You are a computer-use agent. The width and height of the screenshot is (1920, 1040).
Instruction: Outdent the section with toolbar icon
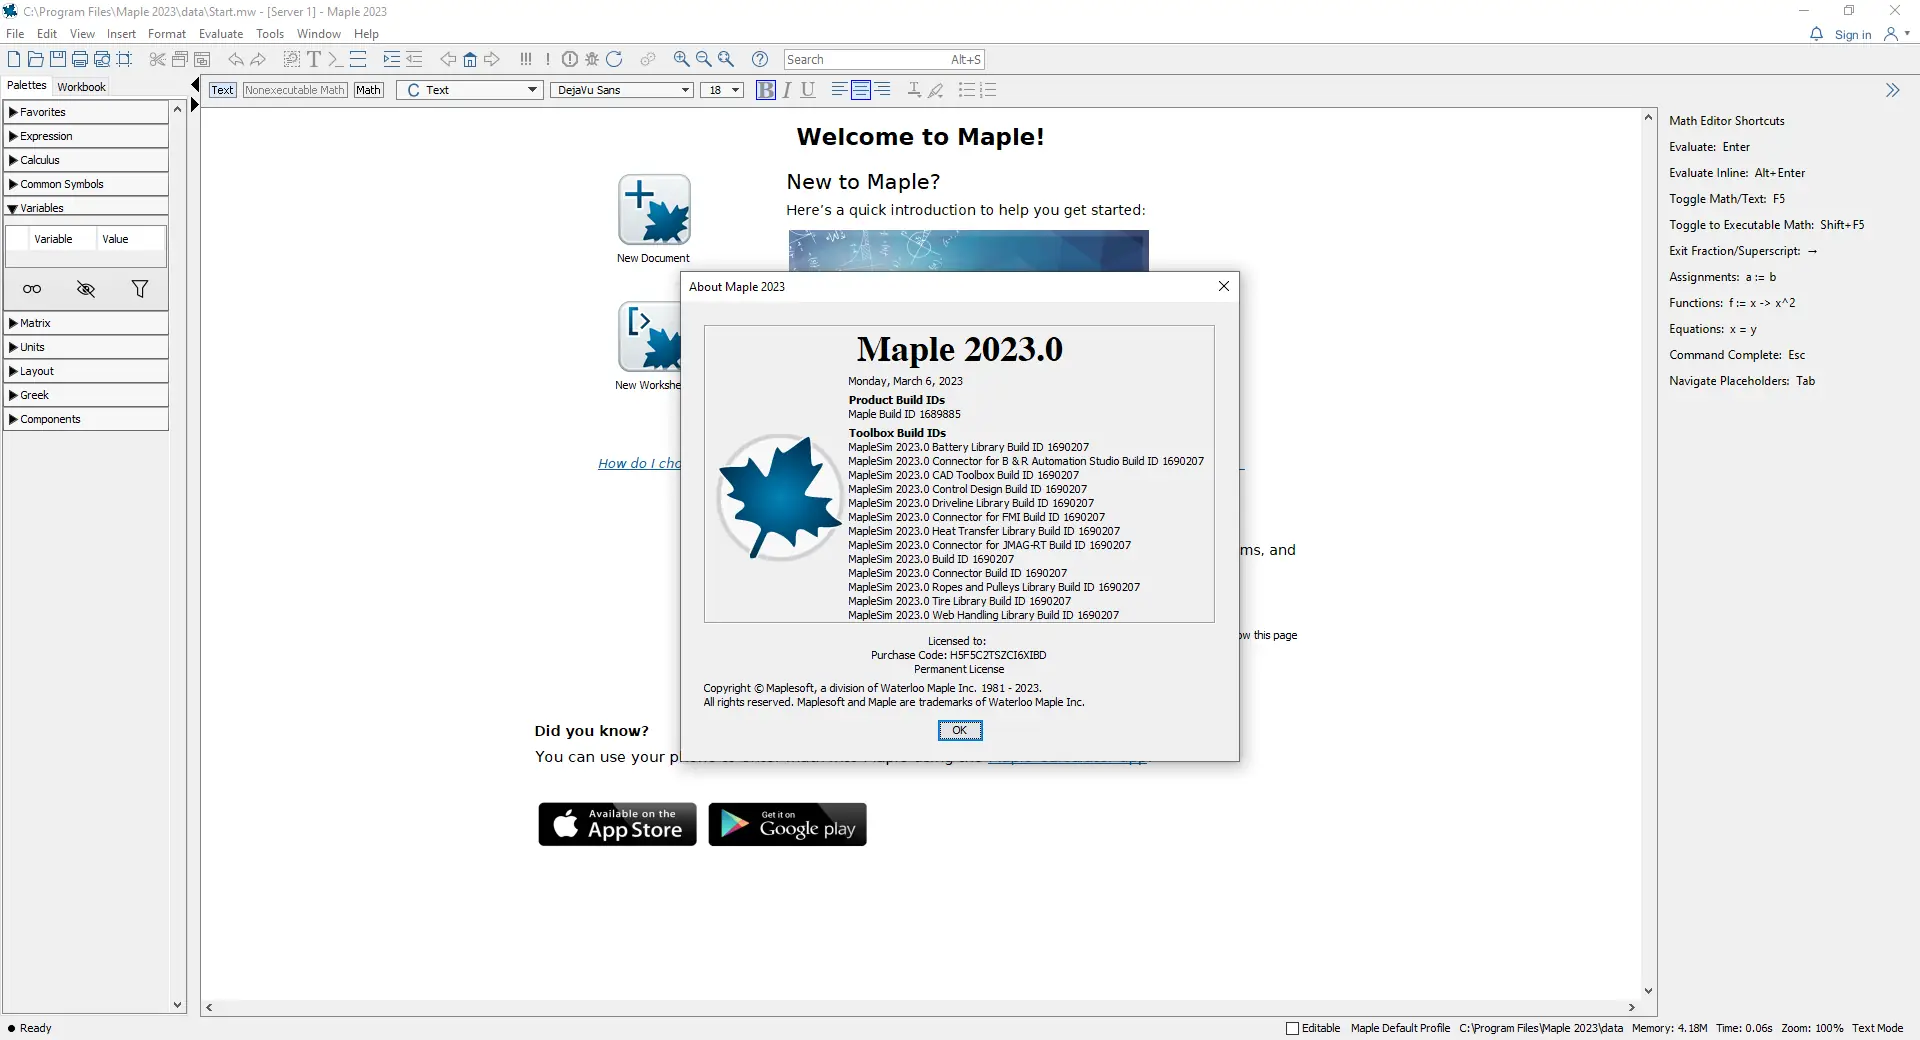(414, 60)
